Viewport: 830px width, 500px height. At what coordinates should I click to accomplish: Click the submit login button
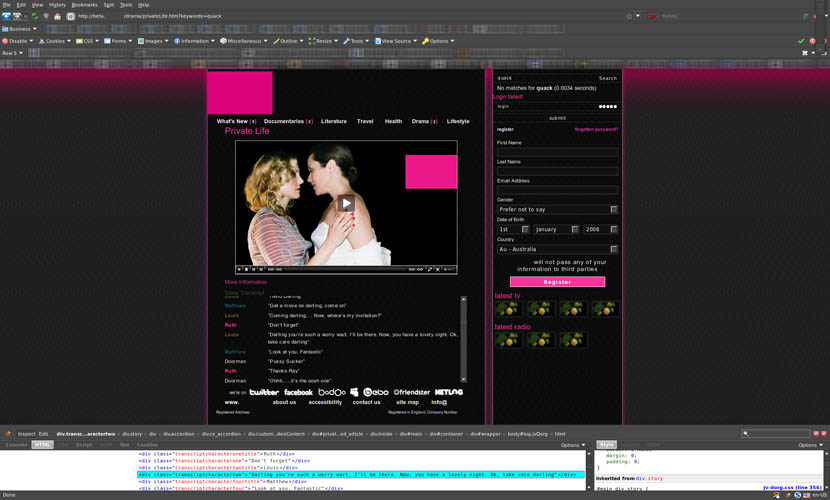pyautogui.click(x=557, y=118)
